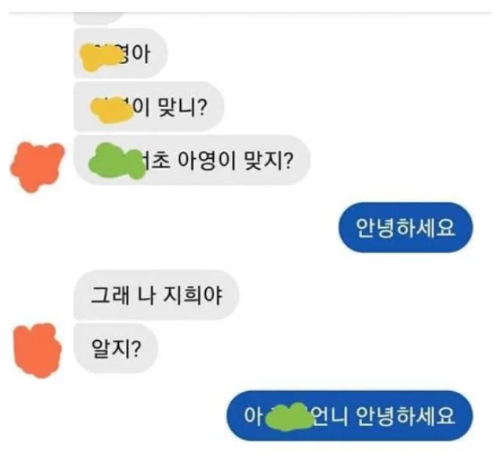This screenshot has width=497, height=462.
Task: Click the word '맞니?' in the second bubble
Action: pos(183,107)
